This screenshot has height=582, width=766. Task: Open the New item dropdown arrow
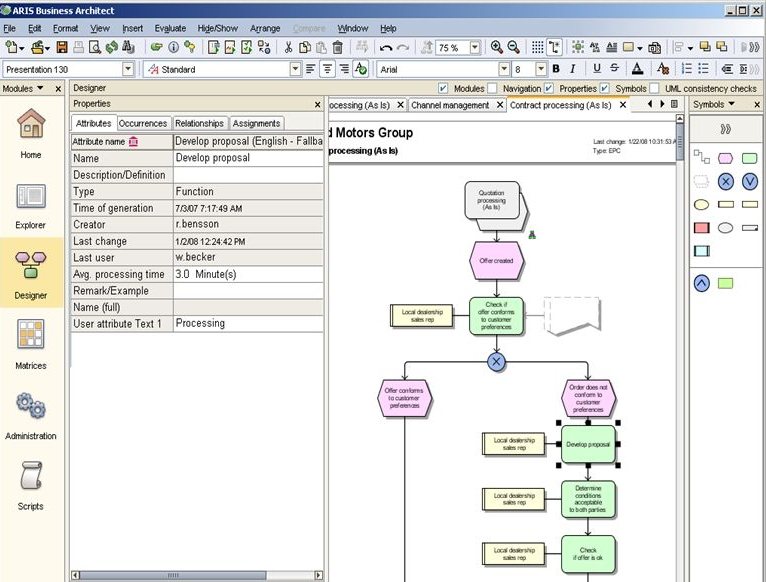[x=21, y=48]
